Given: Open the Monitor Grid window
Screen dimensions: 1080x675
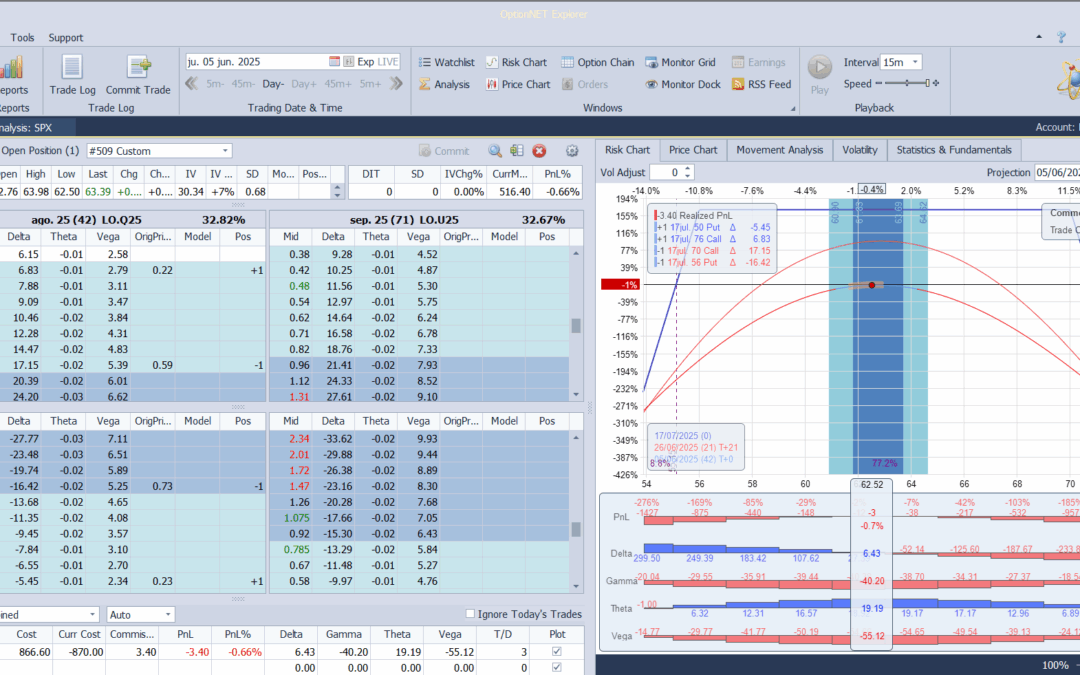Looking at the screenshot, I should 680,62.
